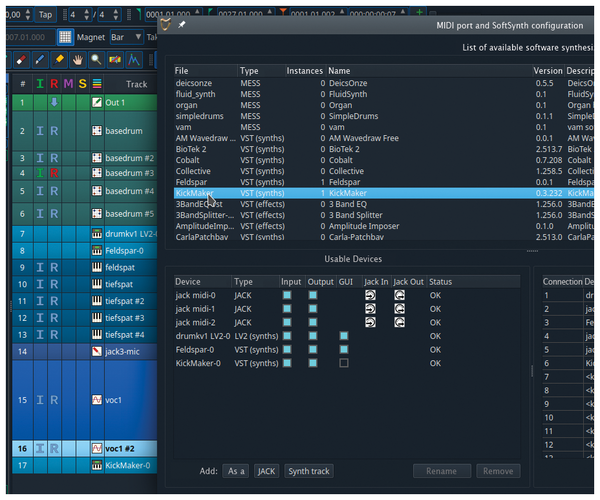Click the grayed 007.01.000 position field
Screen dimensions: 600x500
(x=30, y=37)
